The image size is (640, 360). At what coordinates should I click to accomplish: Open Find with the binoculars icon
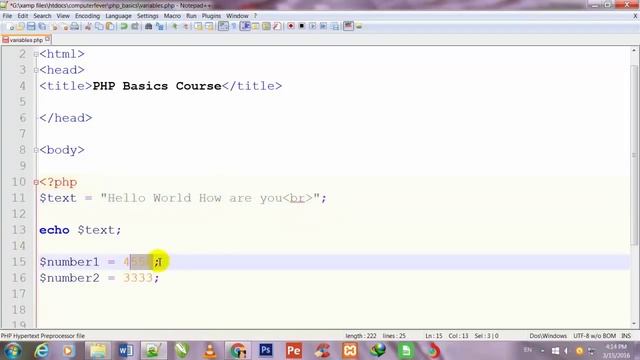148,27
